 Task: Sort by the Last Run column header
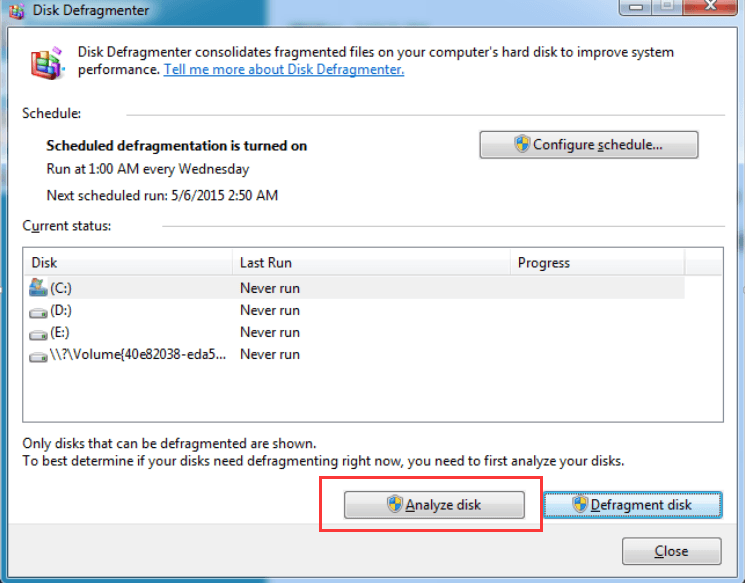point(370,263)
